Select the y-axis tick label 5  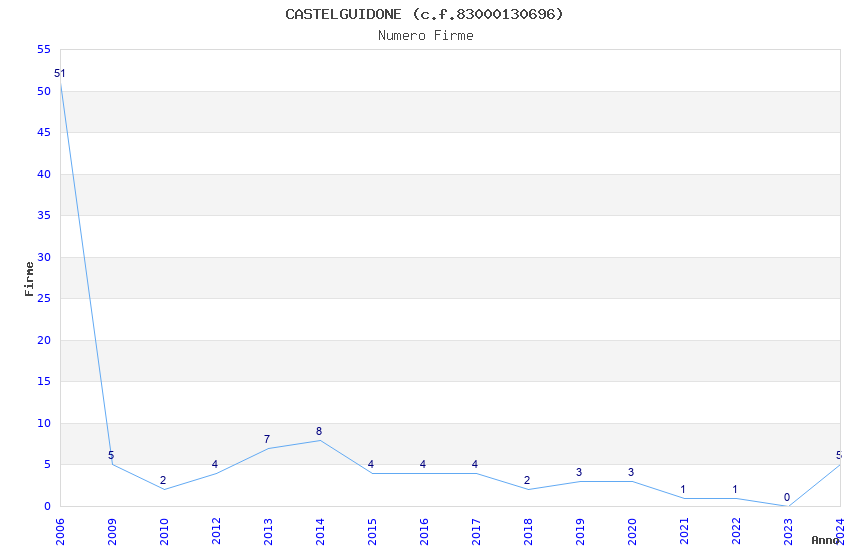[x=48, y=464]
